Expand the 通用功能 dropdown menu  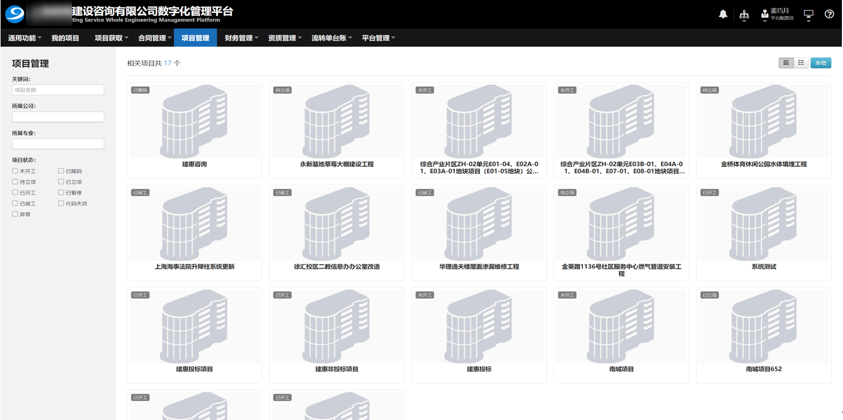click(25, 38)
